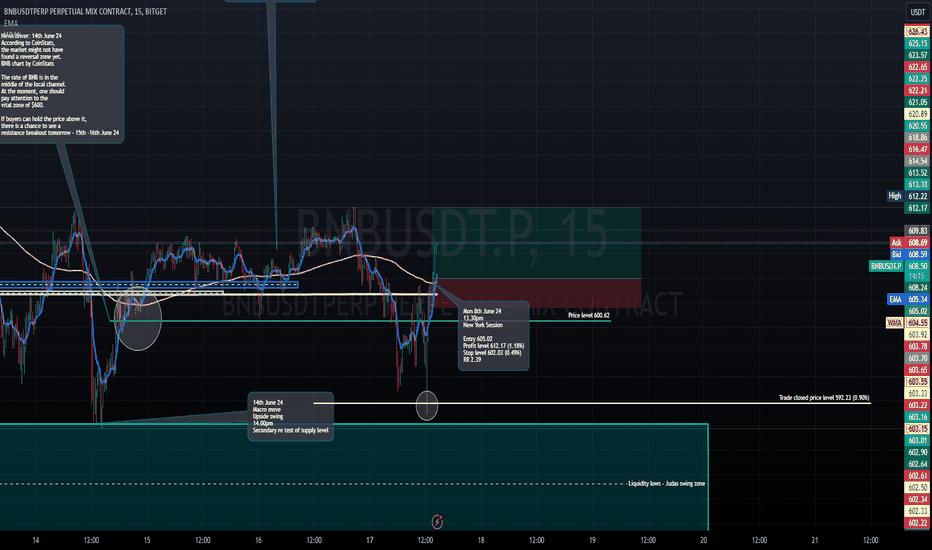Click the 609.83 grey price label
The image size is (932, 550).
coord(917,231)
